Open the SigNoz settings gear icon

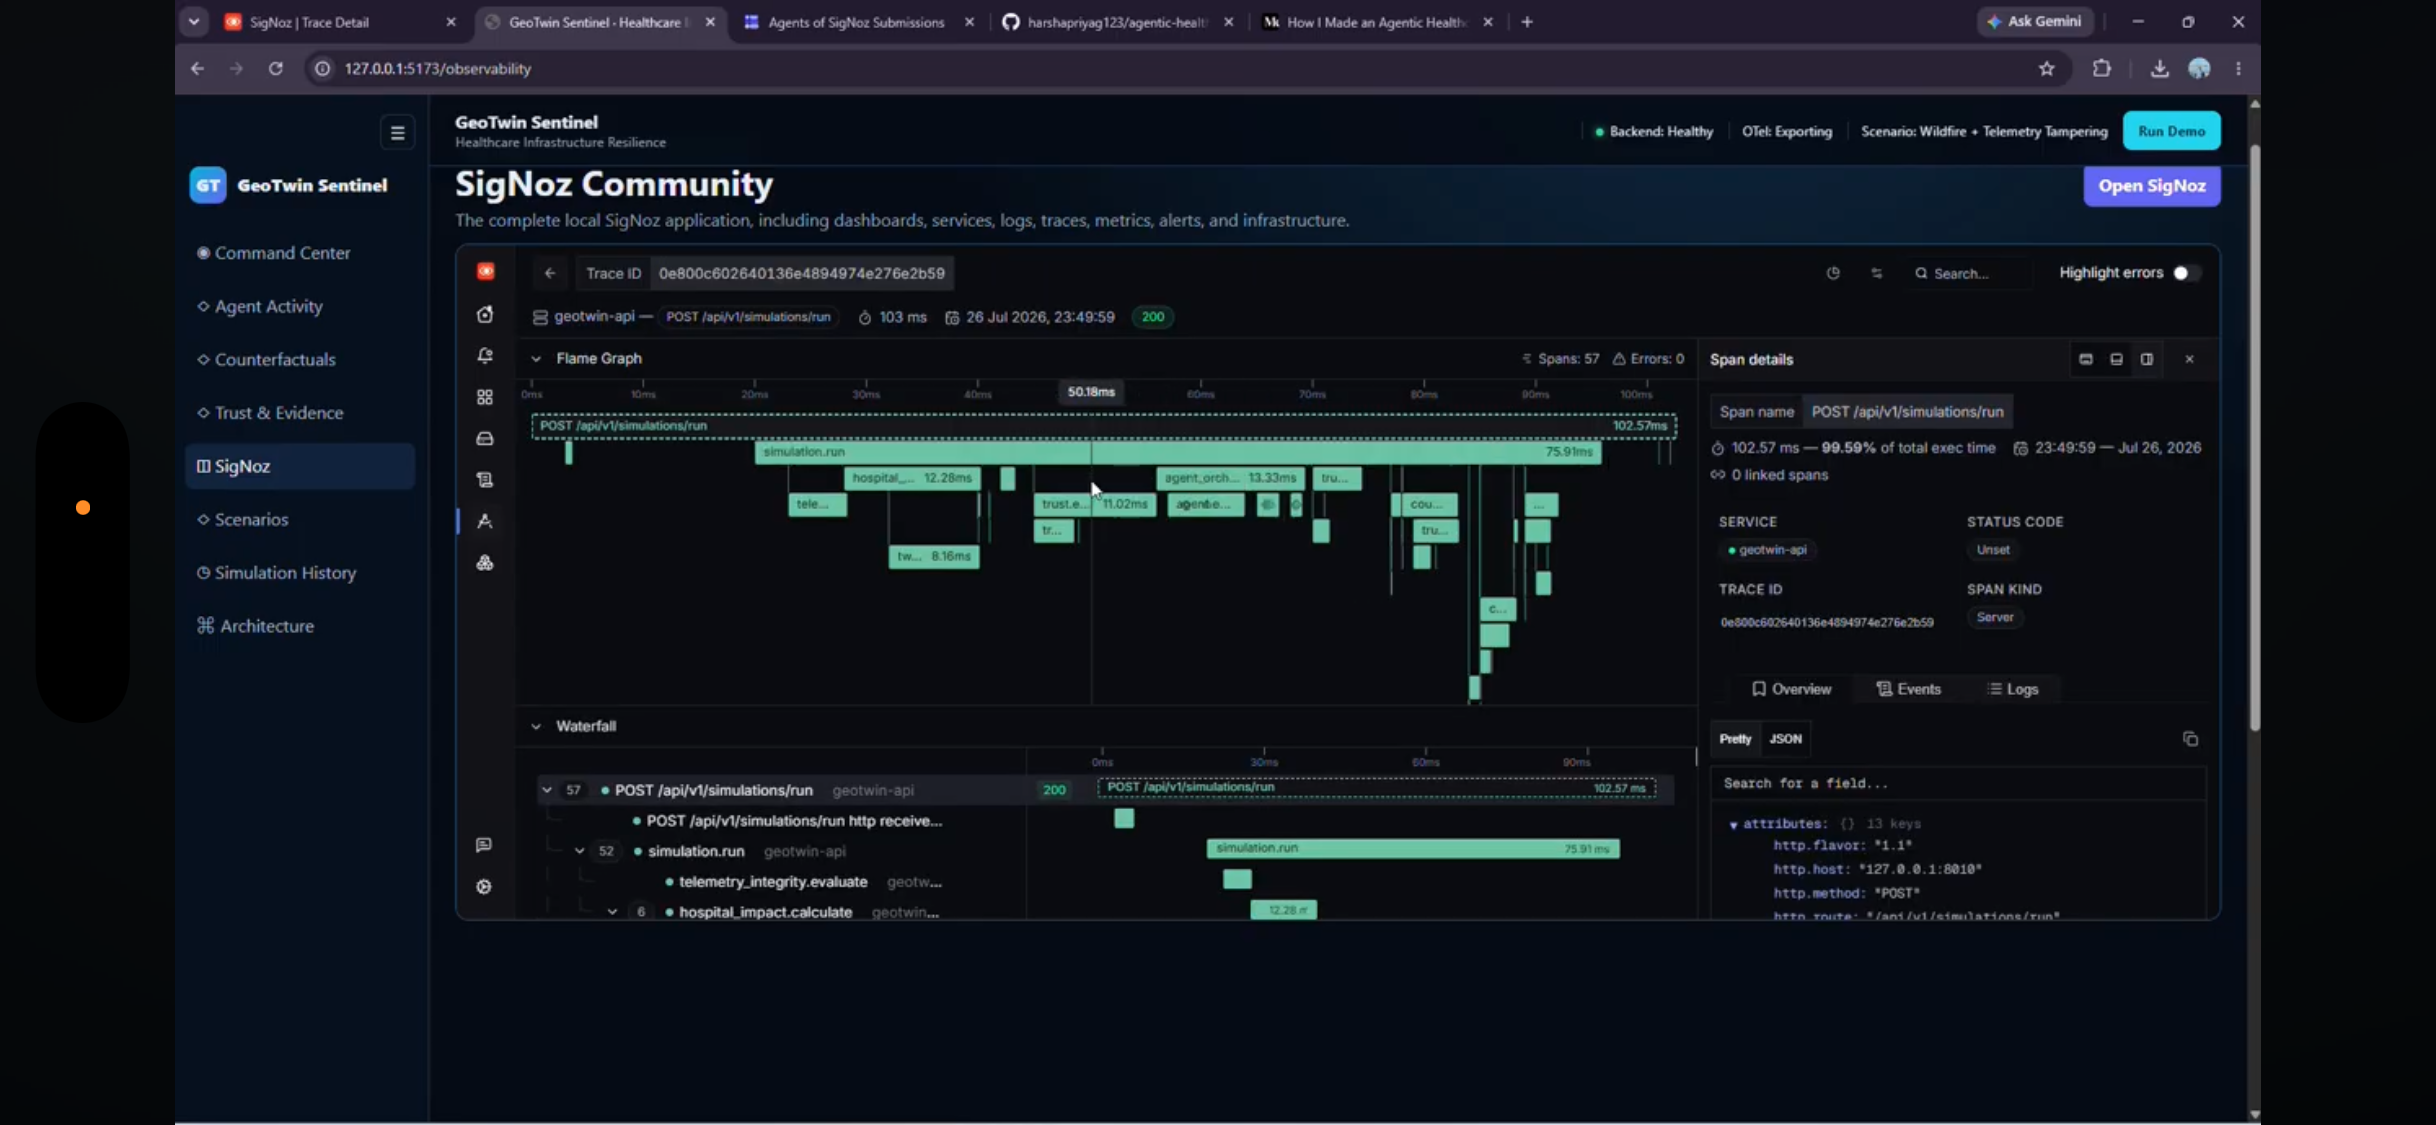click(484, 887)
